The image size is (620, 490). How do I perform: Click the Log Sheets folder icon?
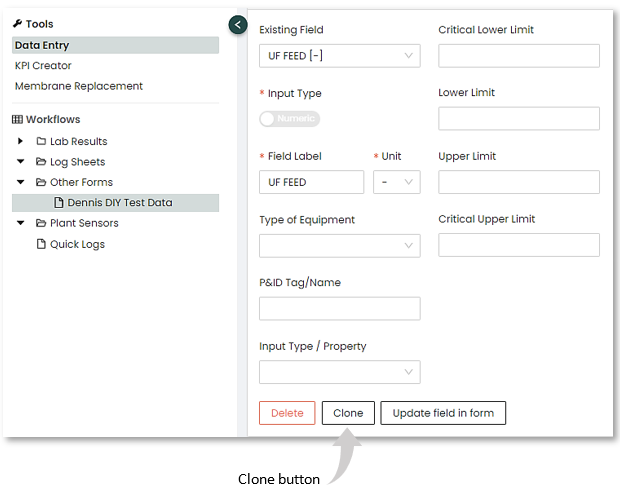click(41, 162)
